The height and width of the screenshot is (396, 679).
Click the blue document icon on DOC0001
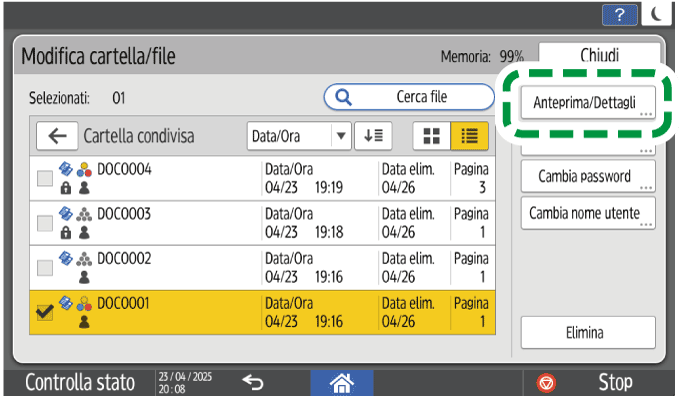pos(66,303)
